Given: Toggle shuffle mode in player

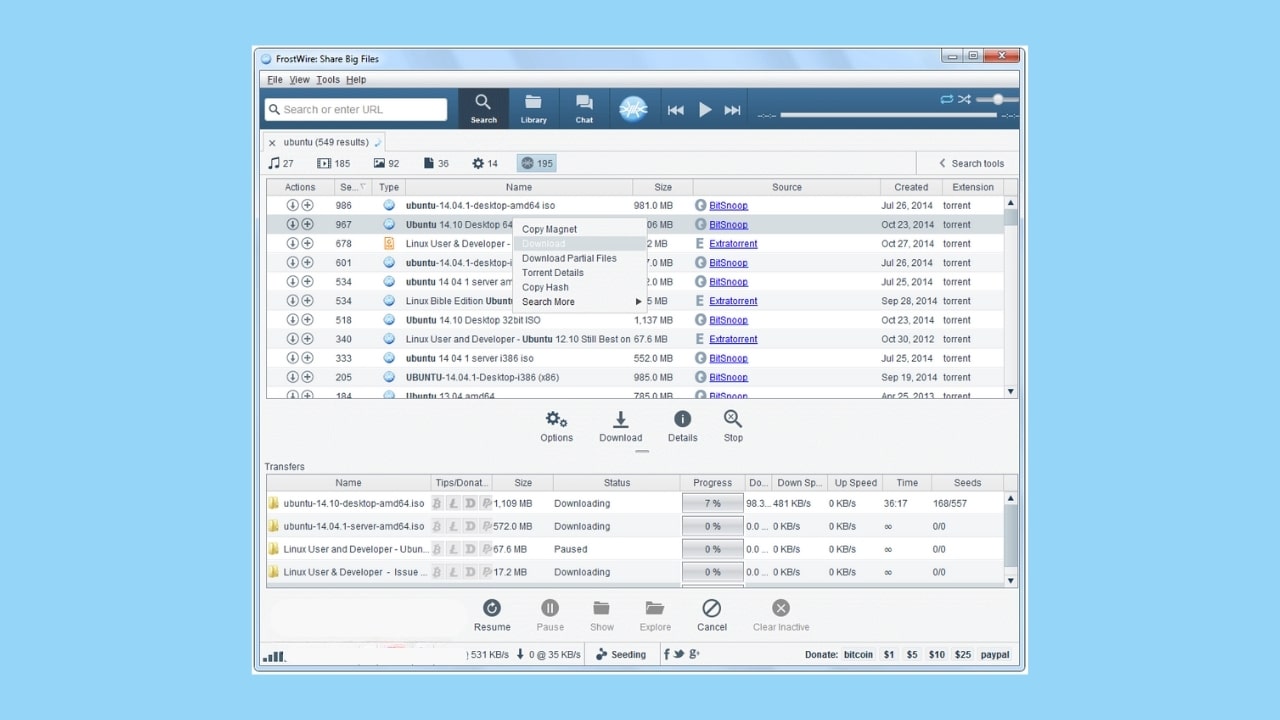Looking at the screenshot, I should tap(964, 99).
